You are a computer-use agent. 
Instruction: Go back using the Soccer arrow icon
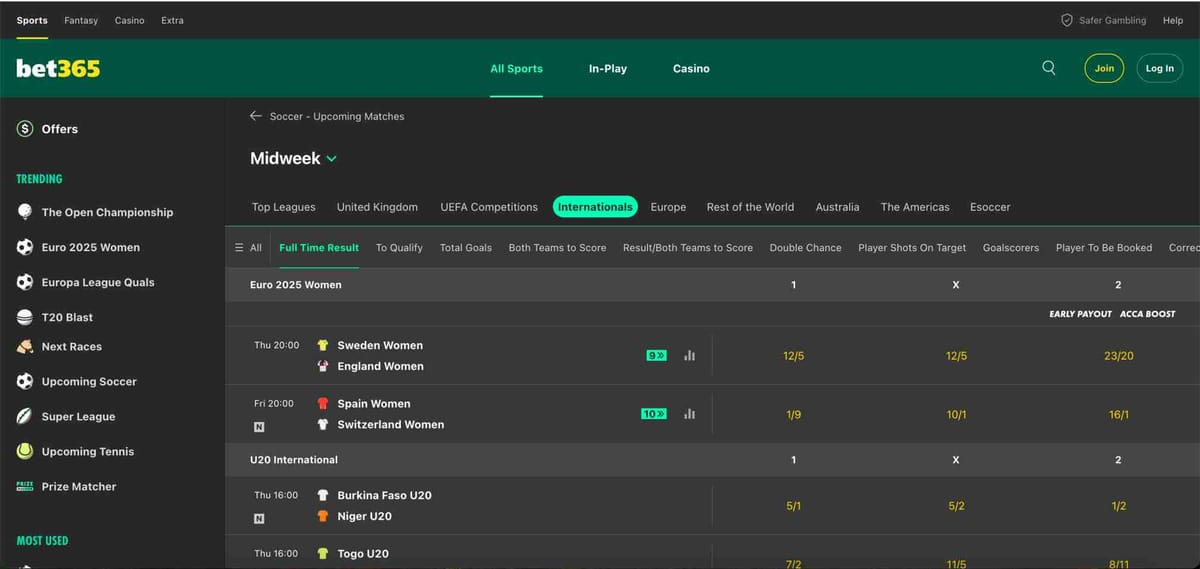[x=256, y=116]
